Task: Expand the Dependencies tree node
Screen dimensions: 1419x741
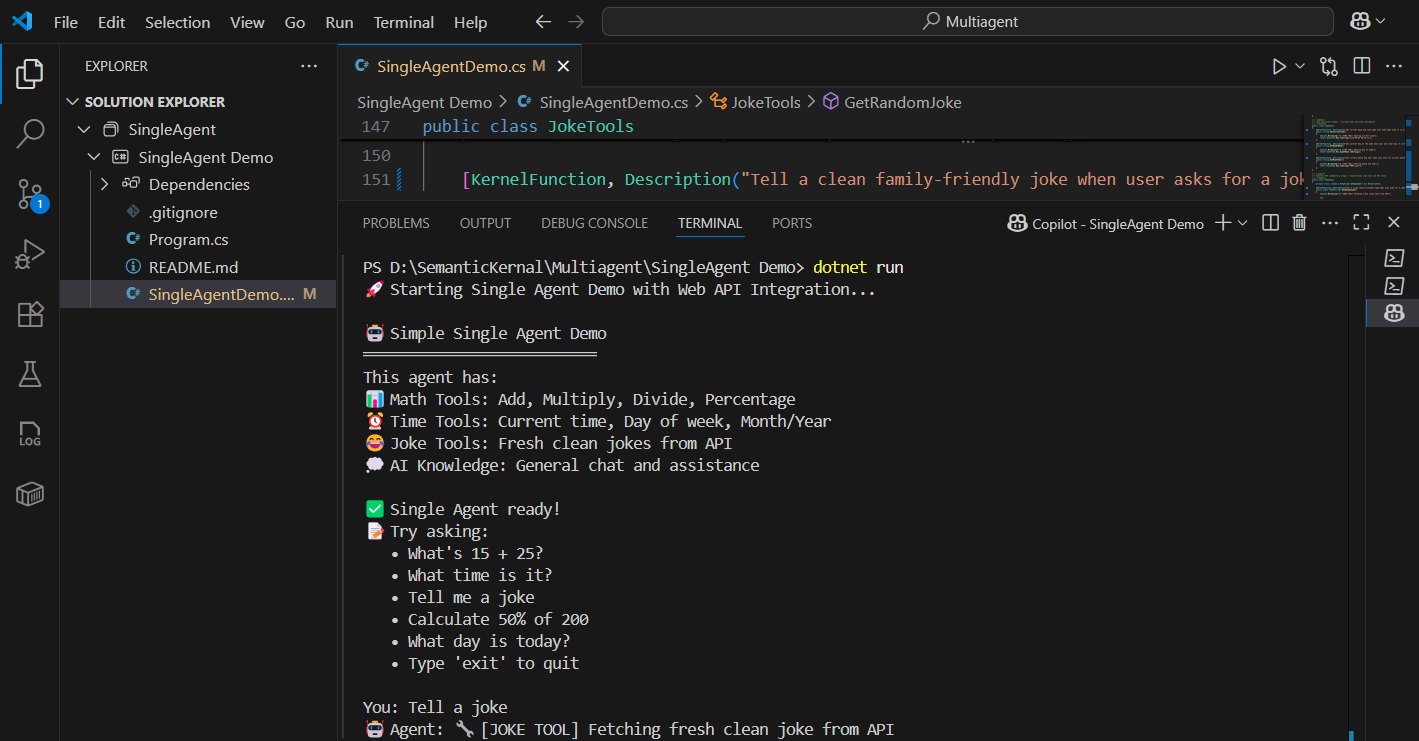Action: [x=104, y=184]
